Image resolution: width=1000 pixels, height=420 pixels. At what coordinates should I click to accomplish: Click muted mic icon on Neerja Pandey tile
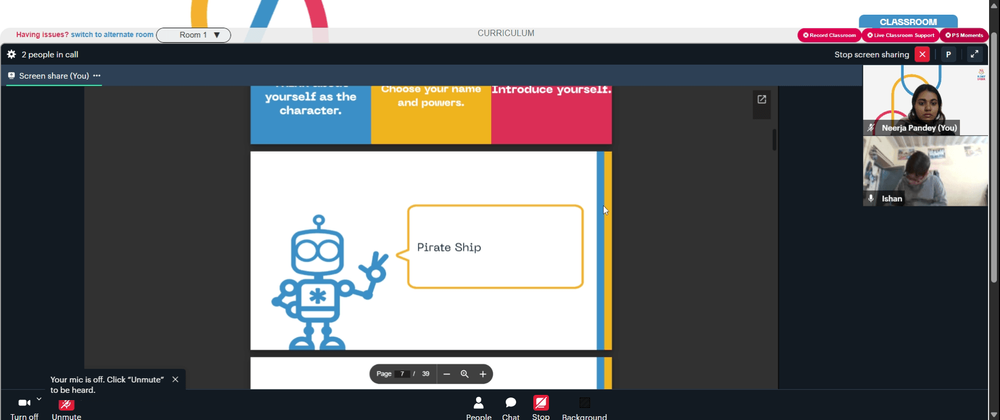click(871, 128)
